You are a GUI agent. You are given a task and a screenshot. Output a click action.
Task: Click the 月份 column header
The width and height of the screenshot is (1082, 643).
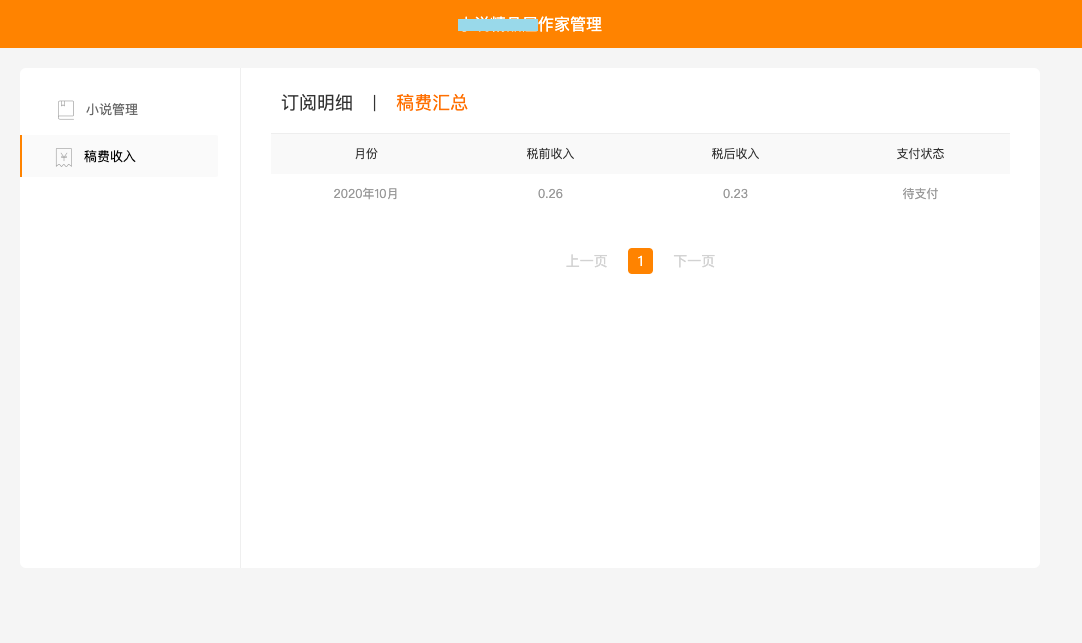(366, 154)
